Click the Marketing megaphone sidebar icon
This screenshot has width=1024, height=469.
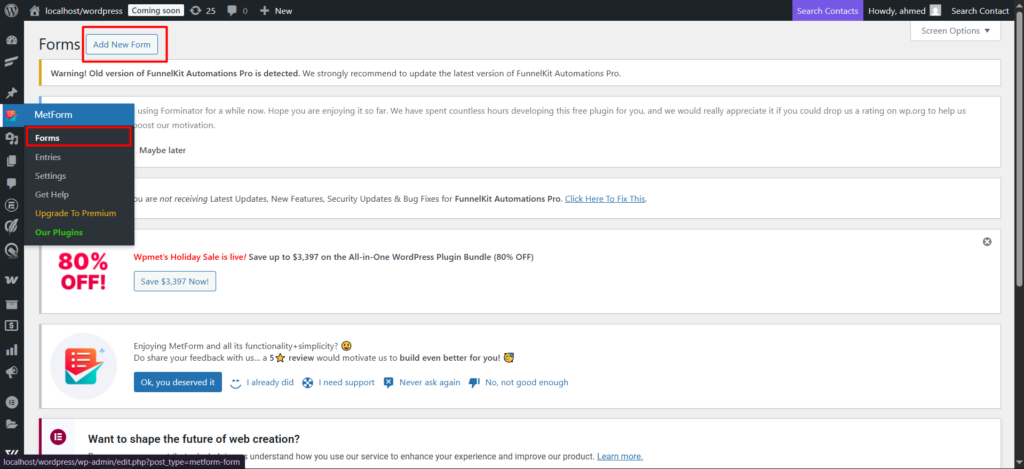(12, 373)
